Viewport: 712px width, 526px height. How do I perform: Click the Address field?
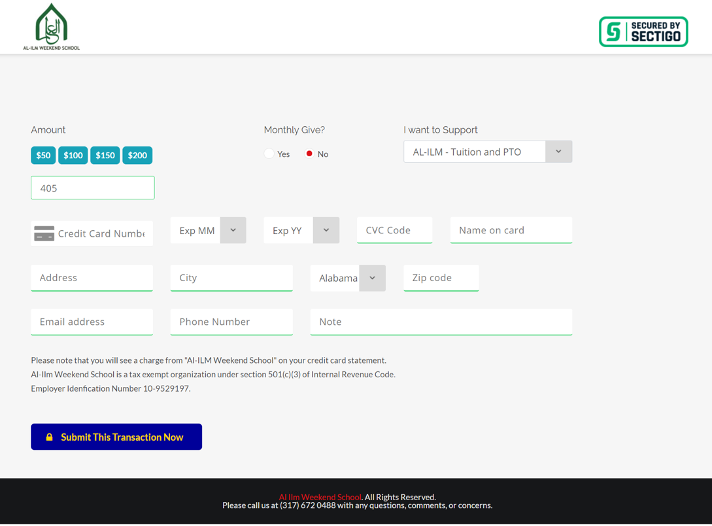click(x=92, y=278)
